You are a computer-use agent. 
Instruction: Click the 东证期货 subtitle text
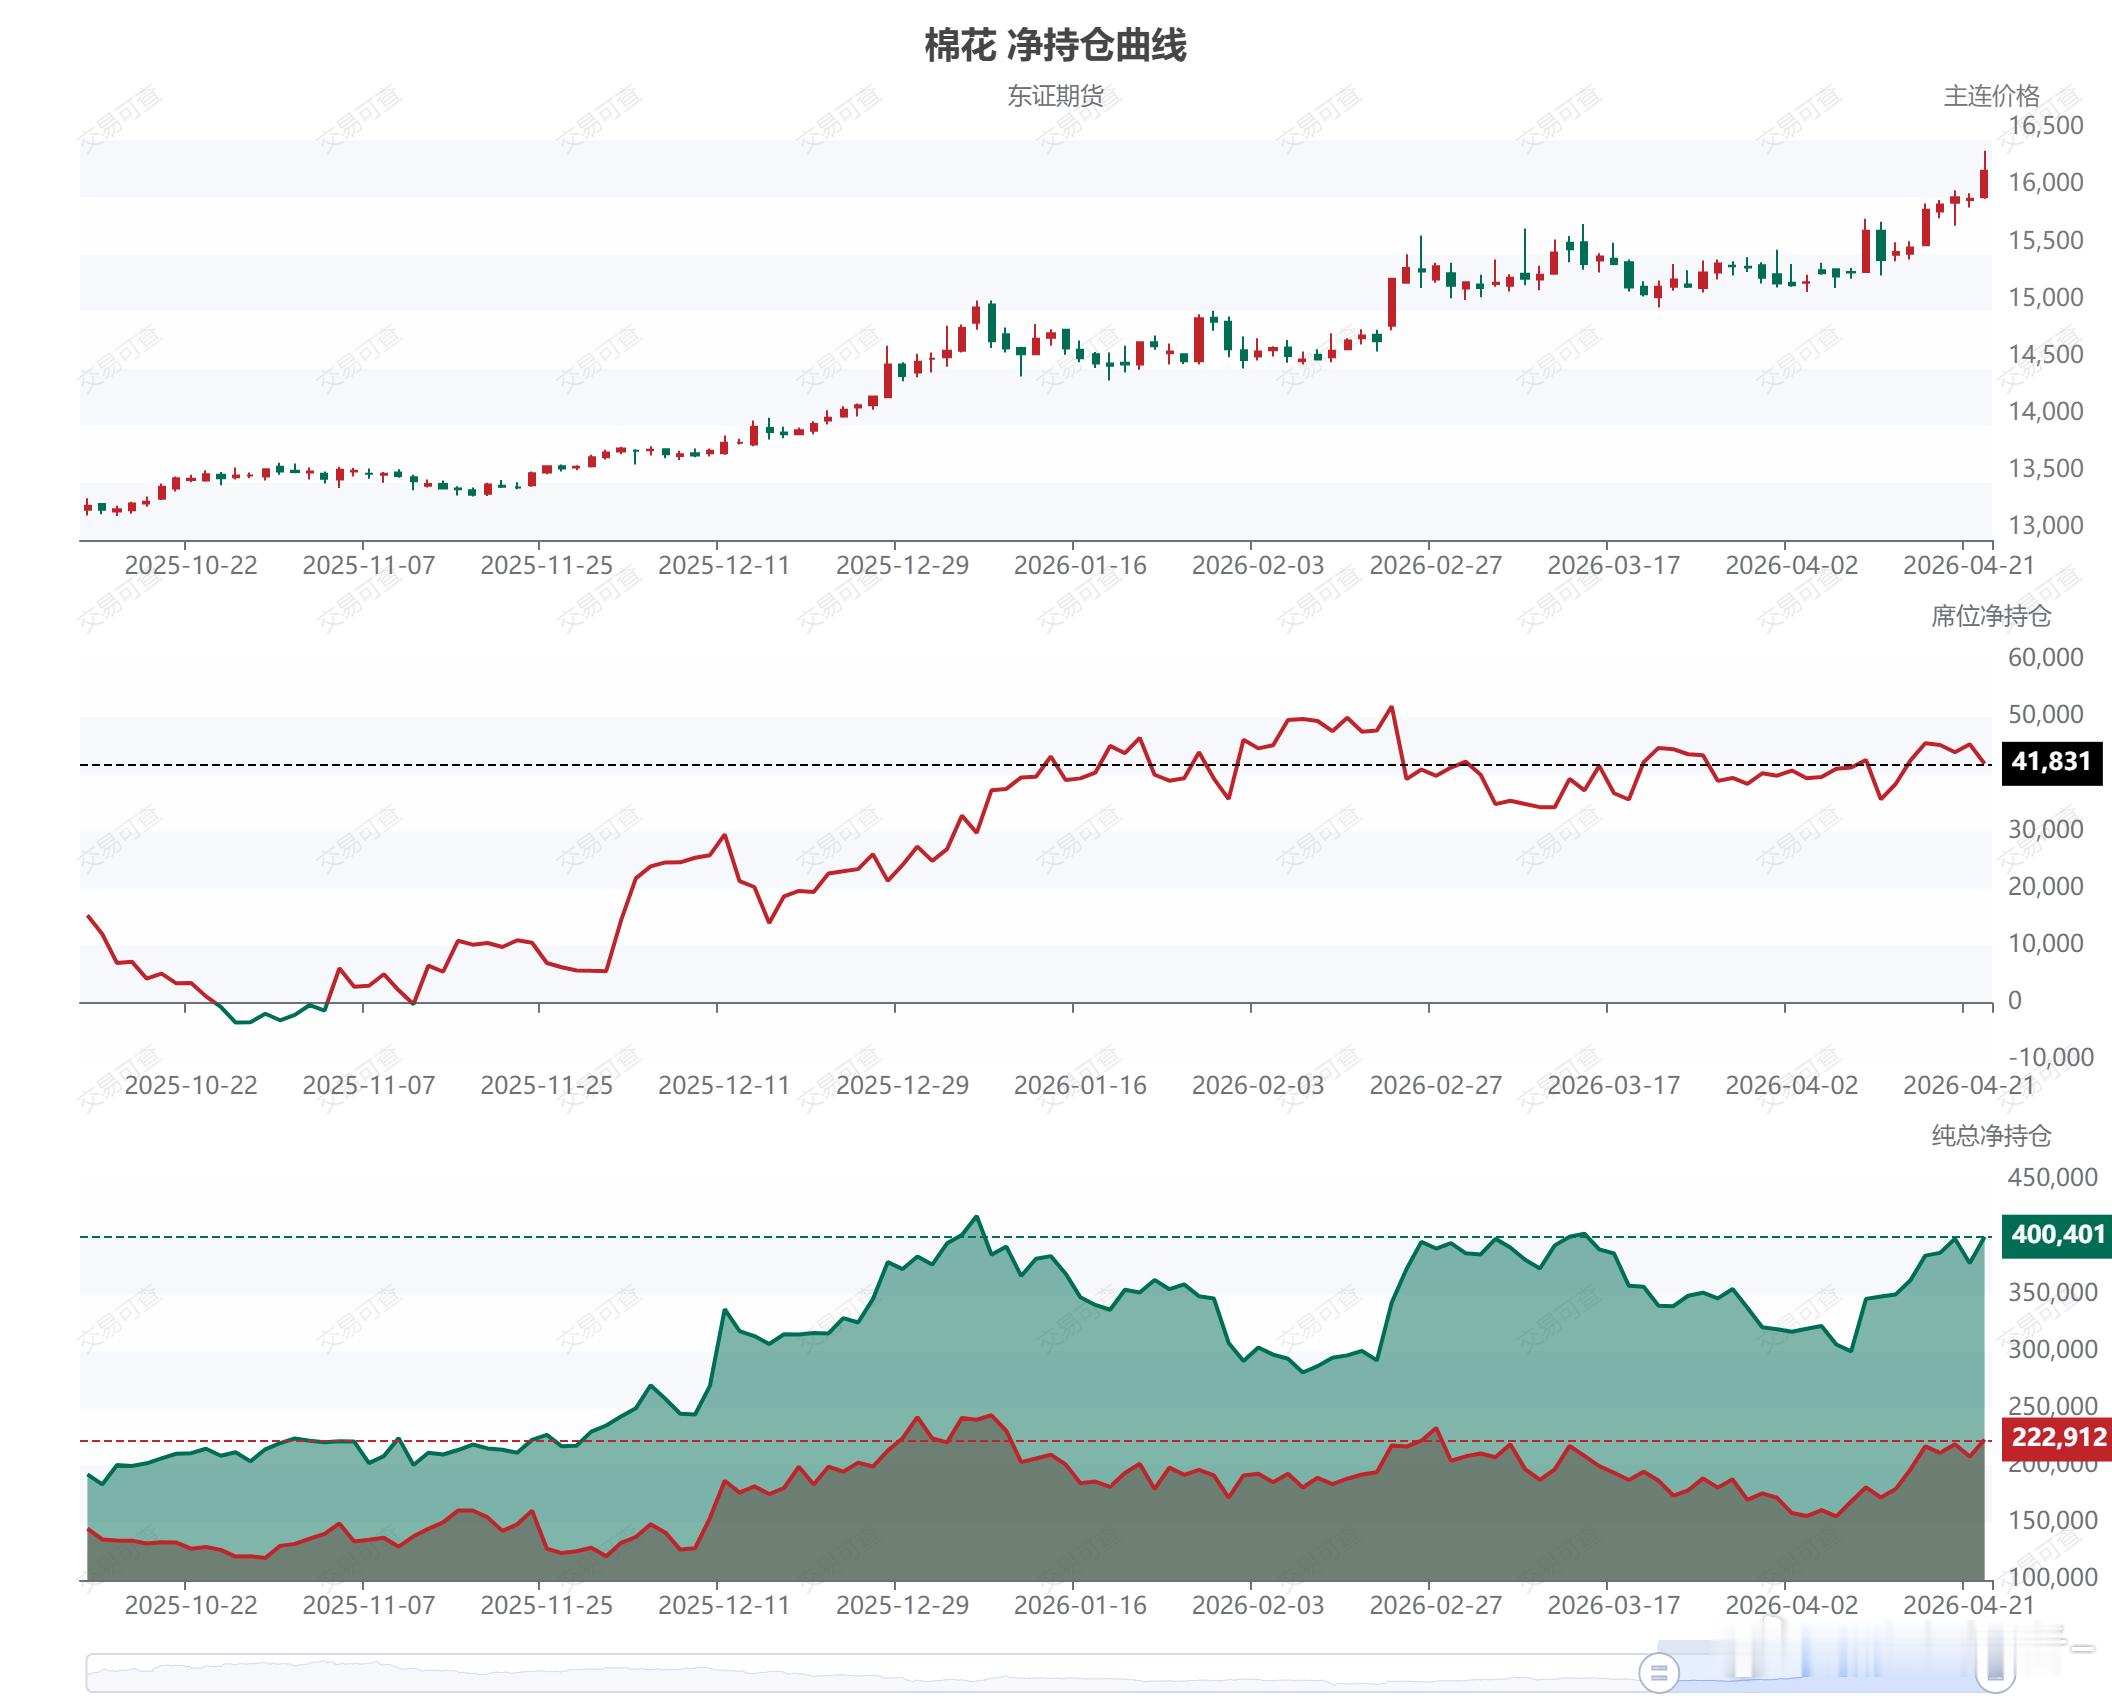click(x=1055, y=96)
